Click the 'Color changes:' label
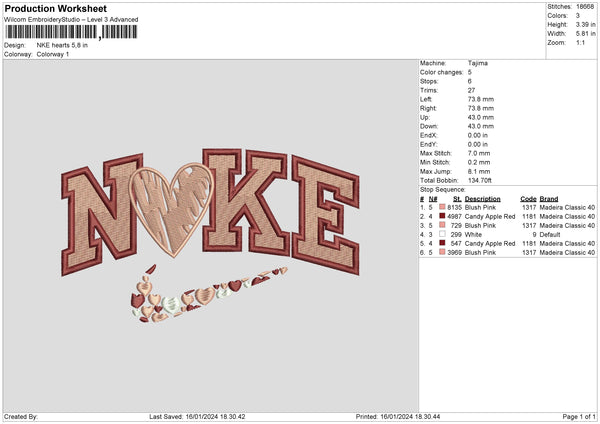The image size is (600, 424). coord(441,72)
